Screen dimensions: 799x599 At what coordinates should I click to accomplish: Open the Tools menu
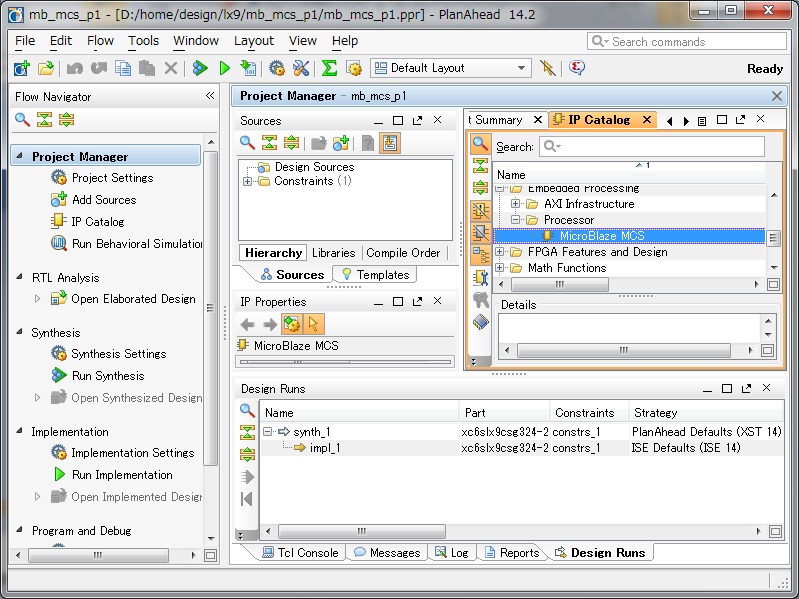(x=143, y=41)
